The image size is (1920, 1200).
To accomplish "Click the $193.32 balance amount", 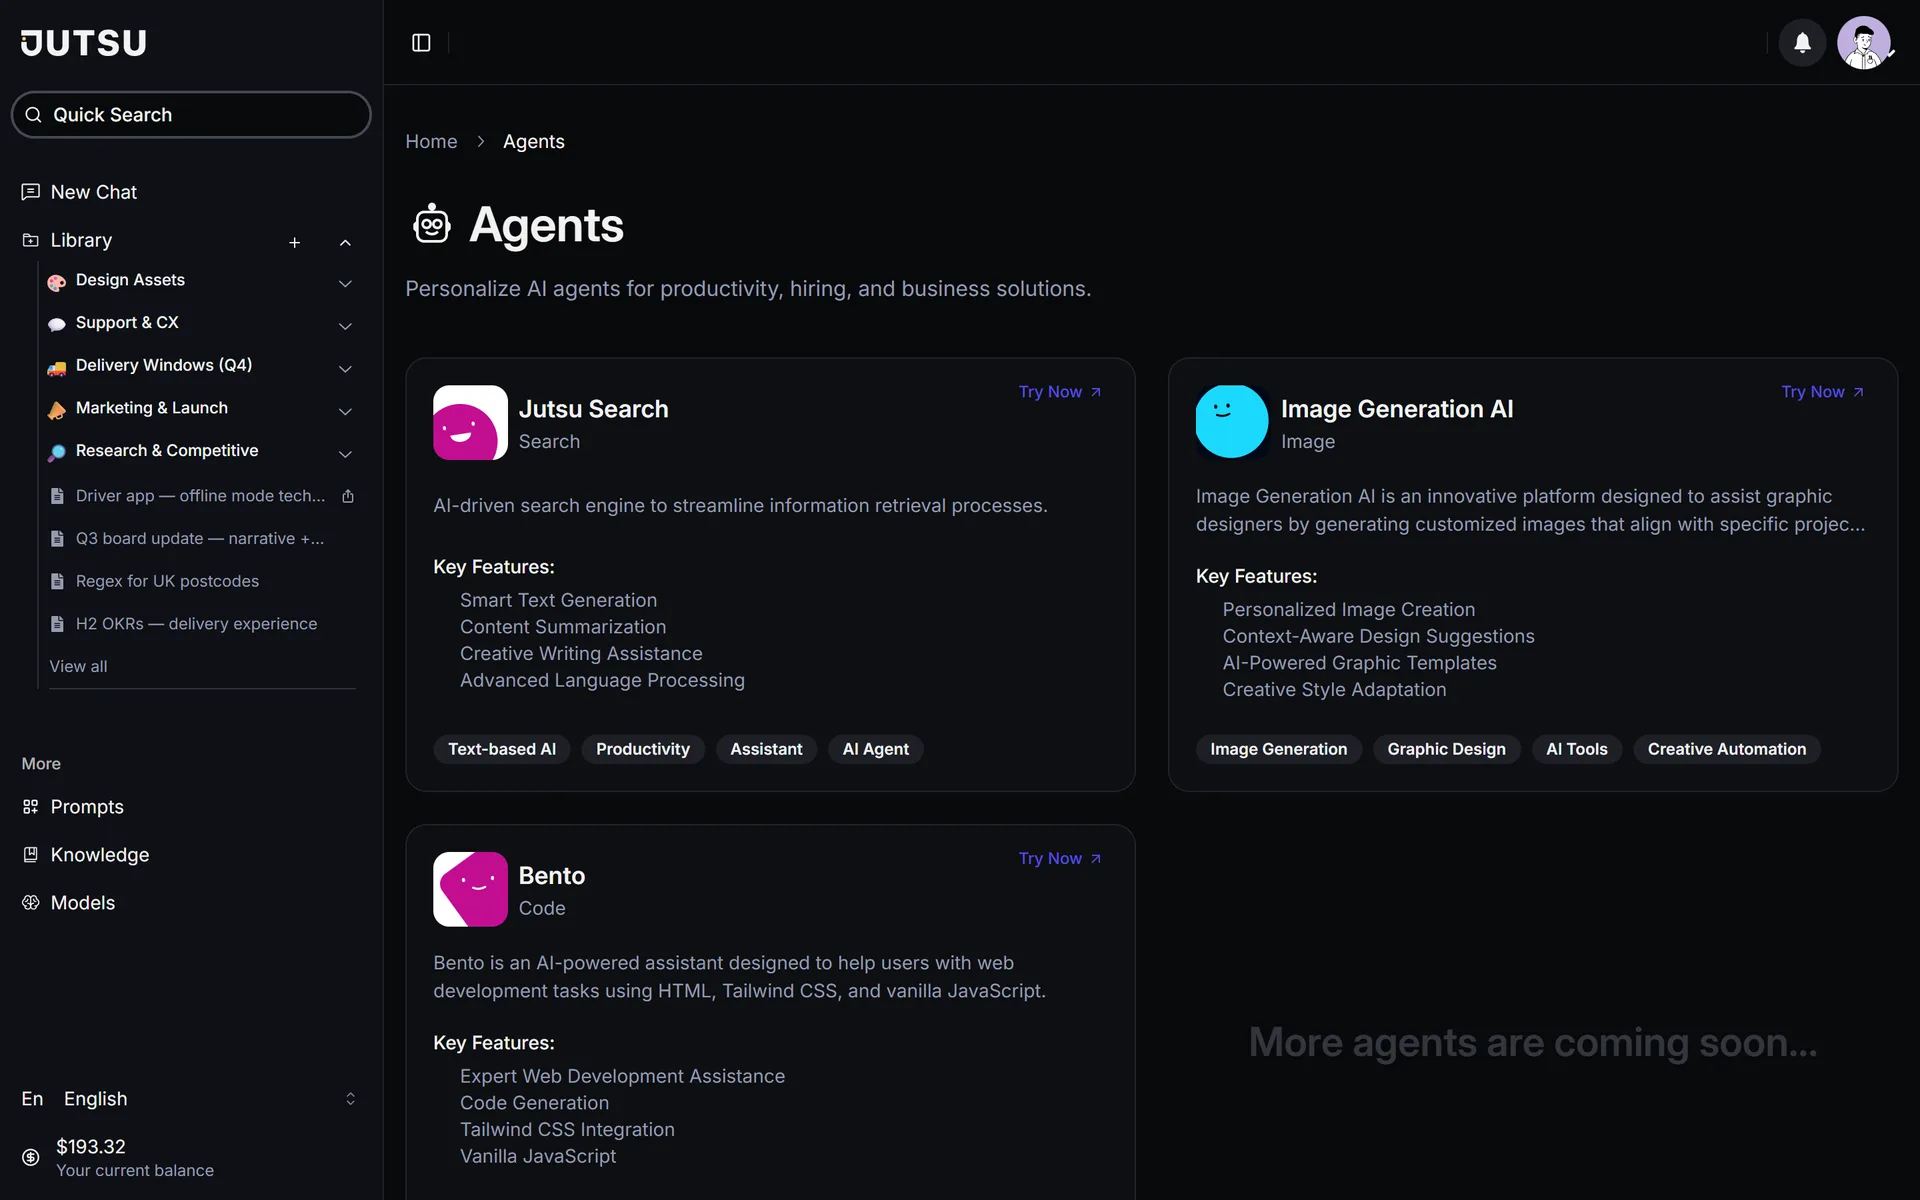I will point(91,1147).
